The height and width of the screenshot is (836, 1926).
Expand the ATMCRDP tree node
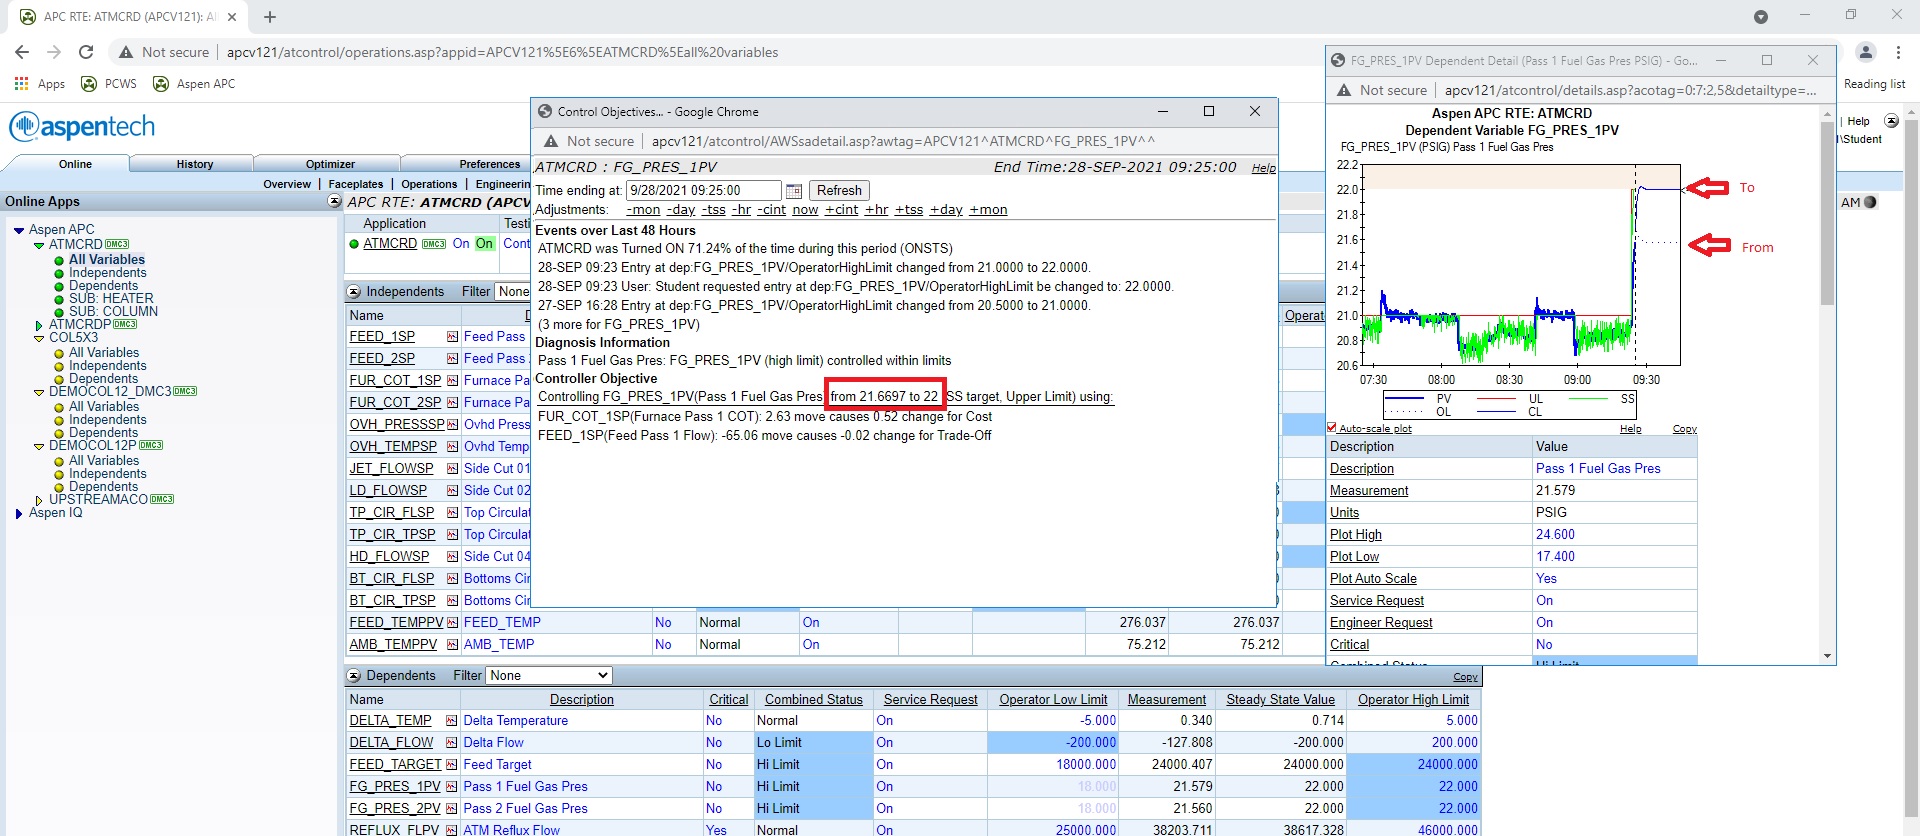(39, 326)
